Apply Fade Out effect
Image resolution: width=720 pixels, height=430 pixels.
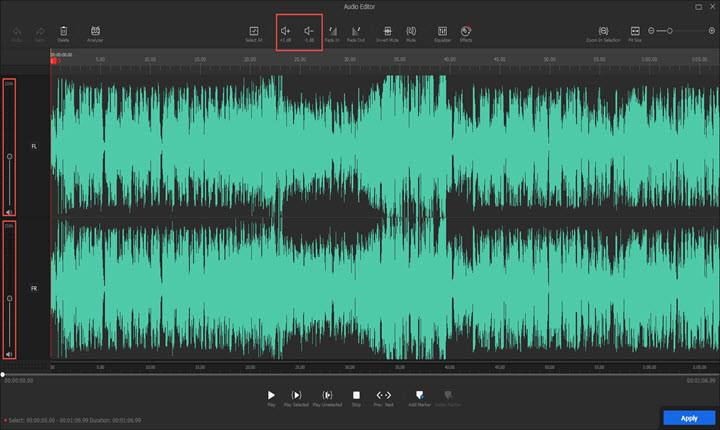(x=355, y=32)
